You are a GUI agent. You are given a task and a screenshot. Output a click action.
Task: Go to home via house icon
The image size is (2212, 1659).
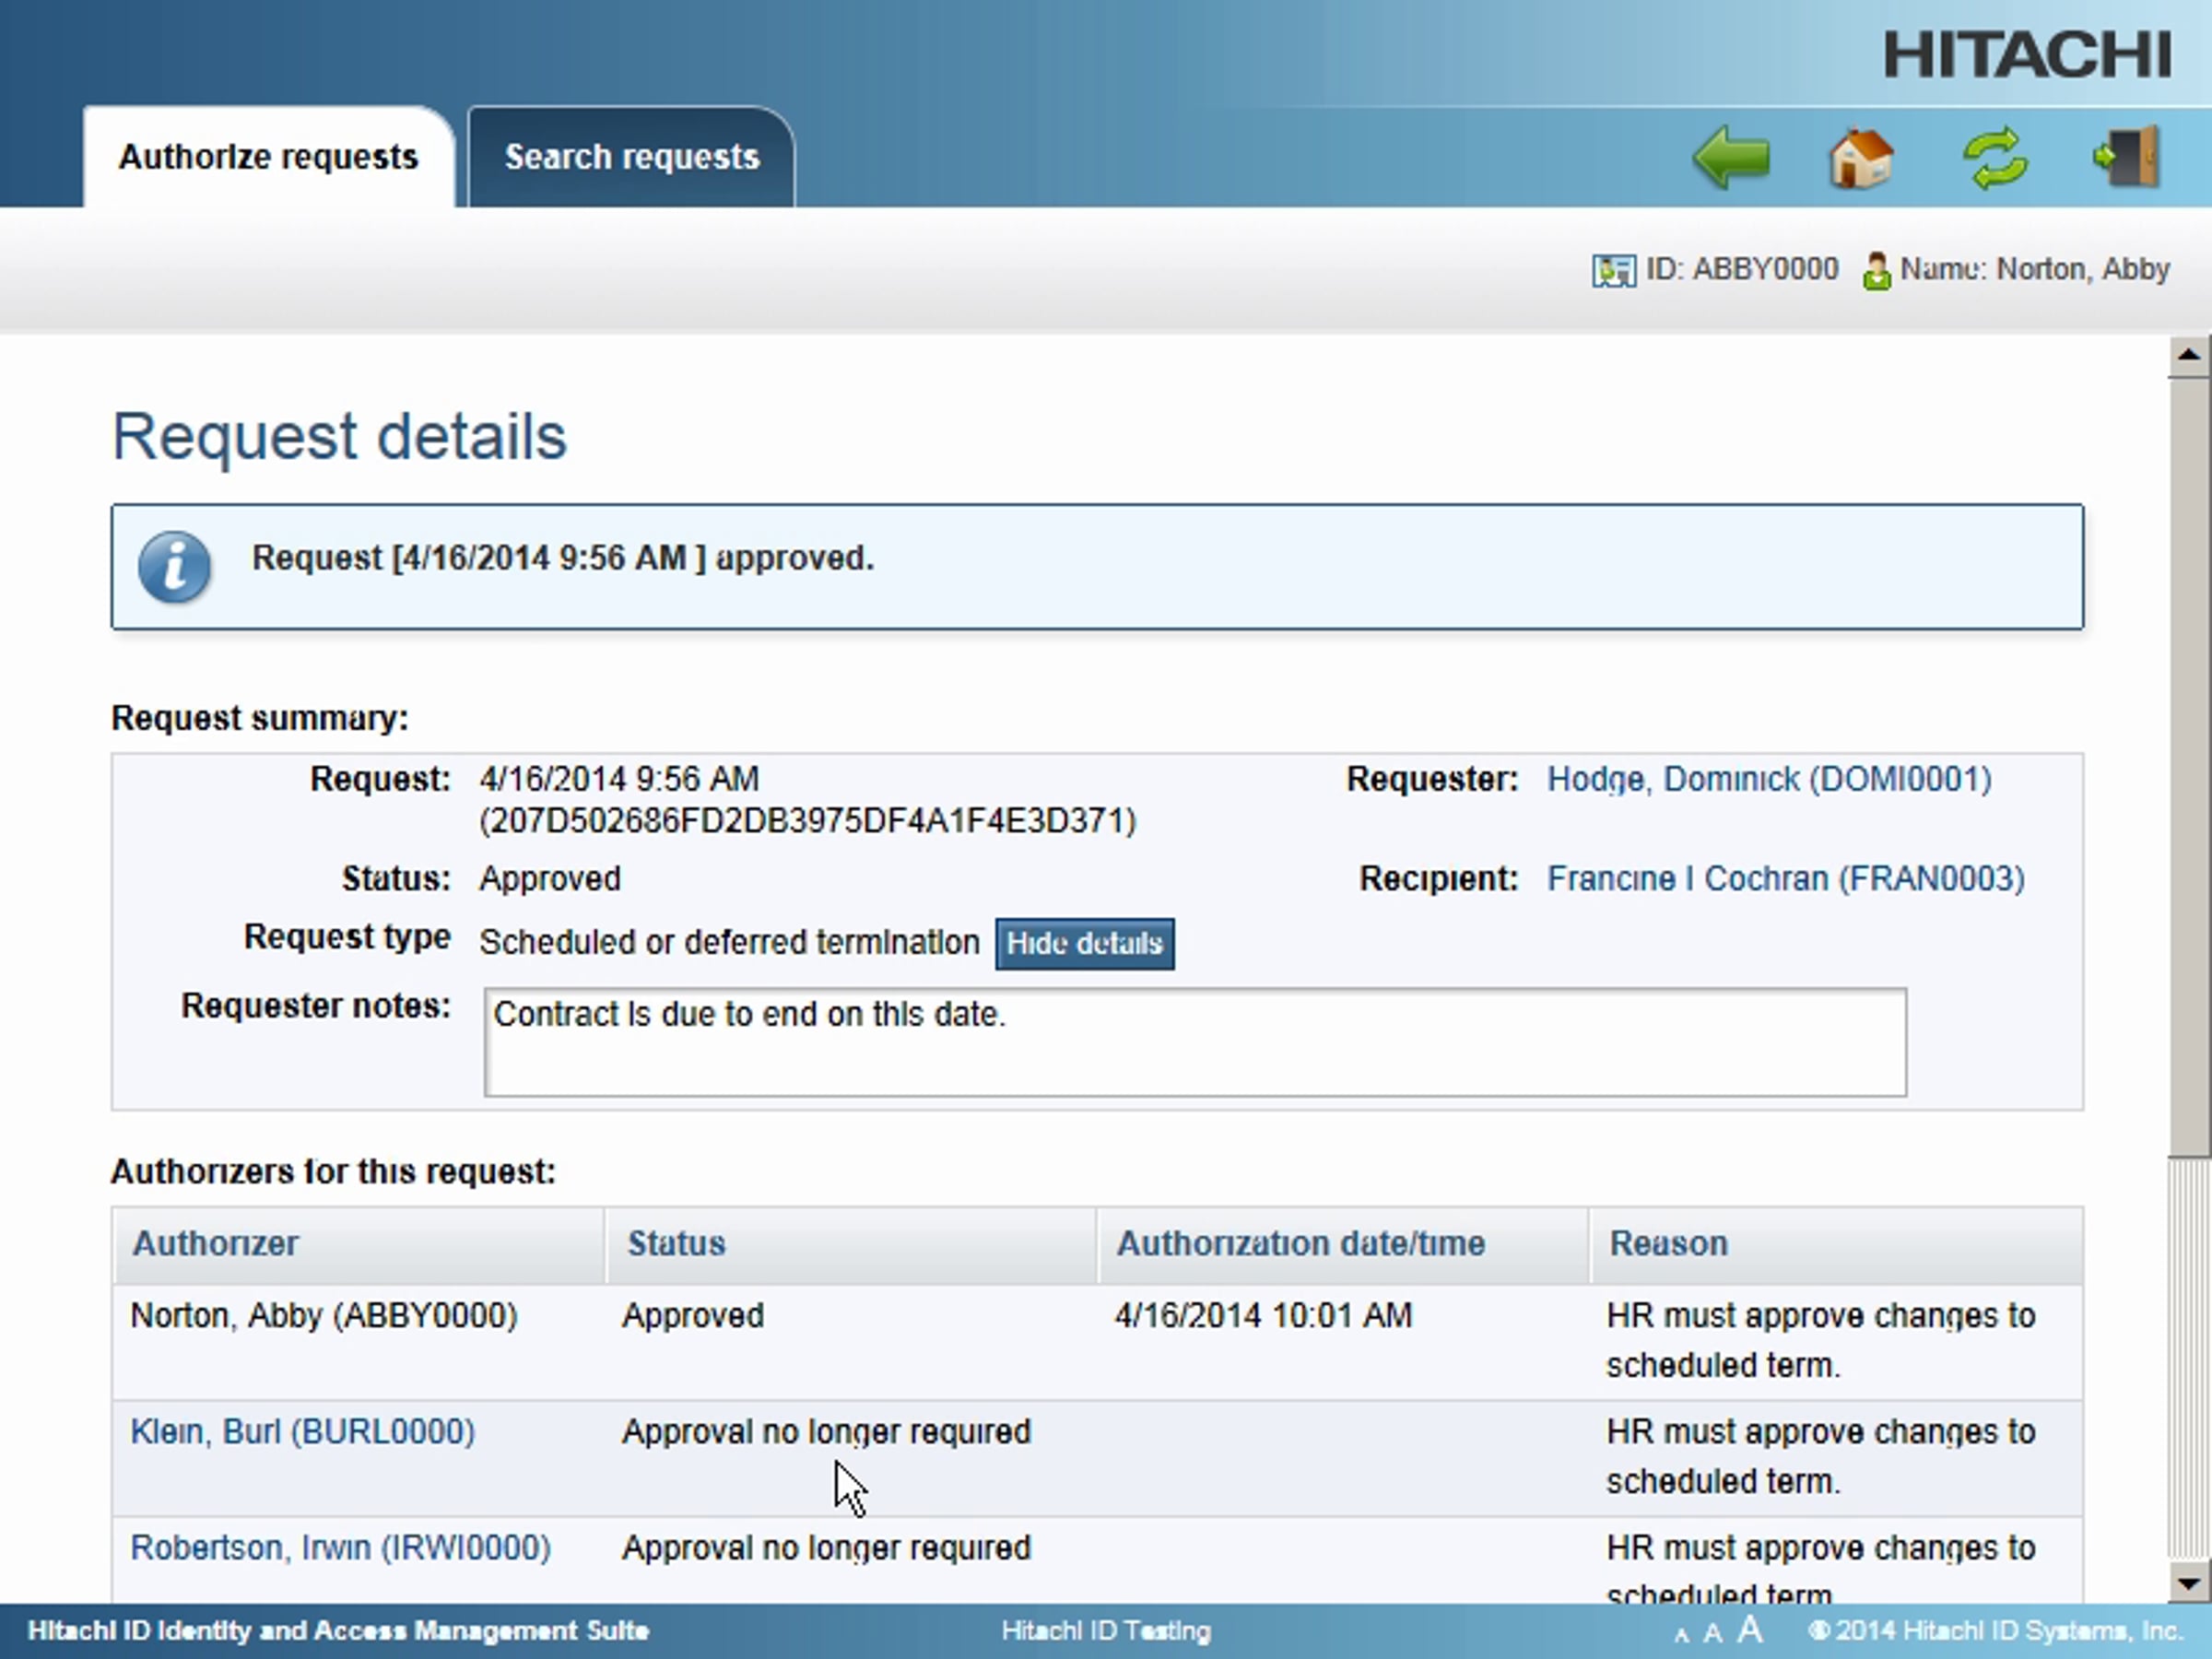coord(1861,158)
